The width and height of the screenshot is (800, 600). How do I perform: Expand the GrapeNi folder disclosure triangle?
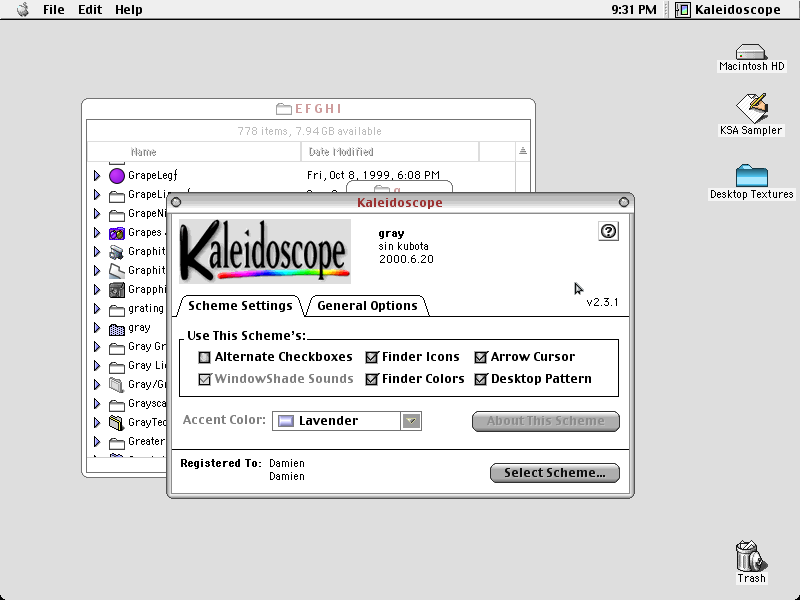97,214
